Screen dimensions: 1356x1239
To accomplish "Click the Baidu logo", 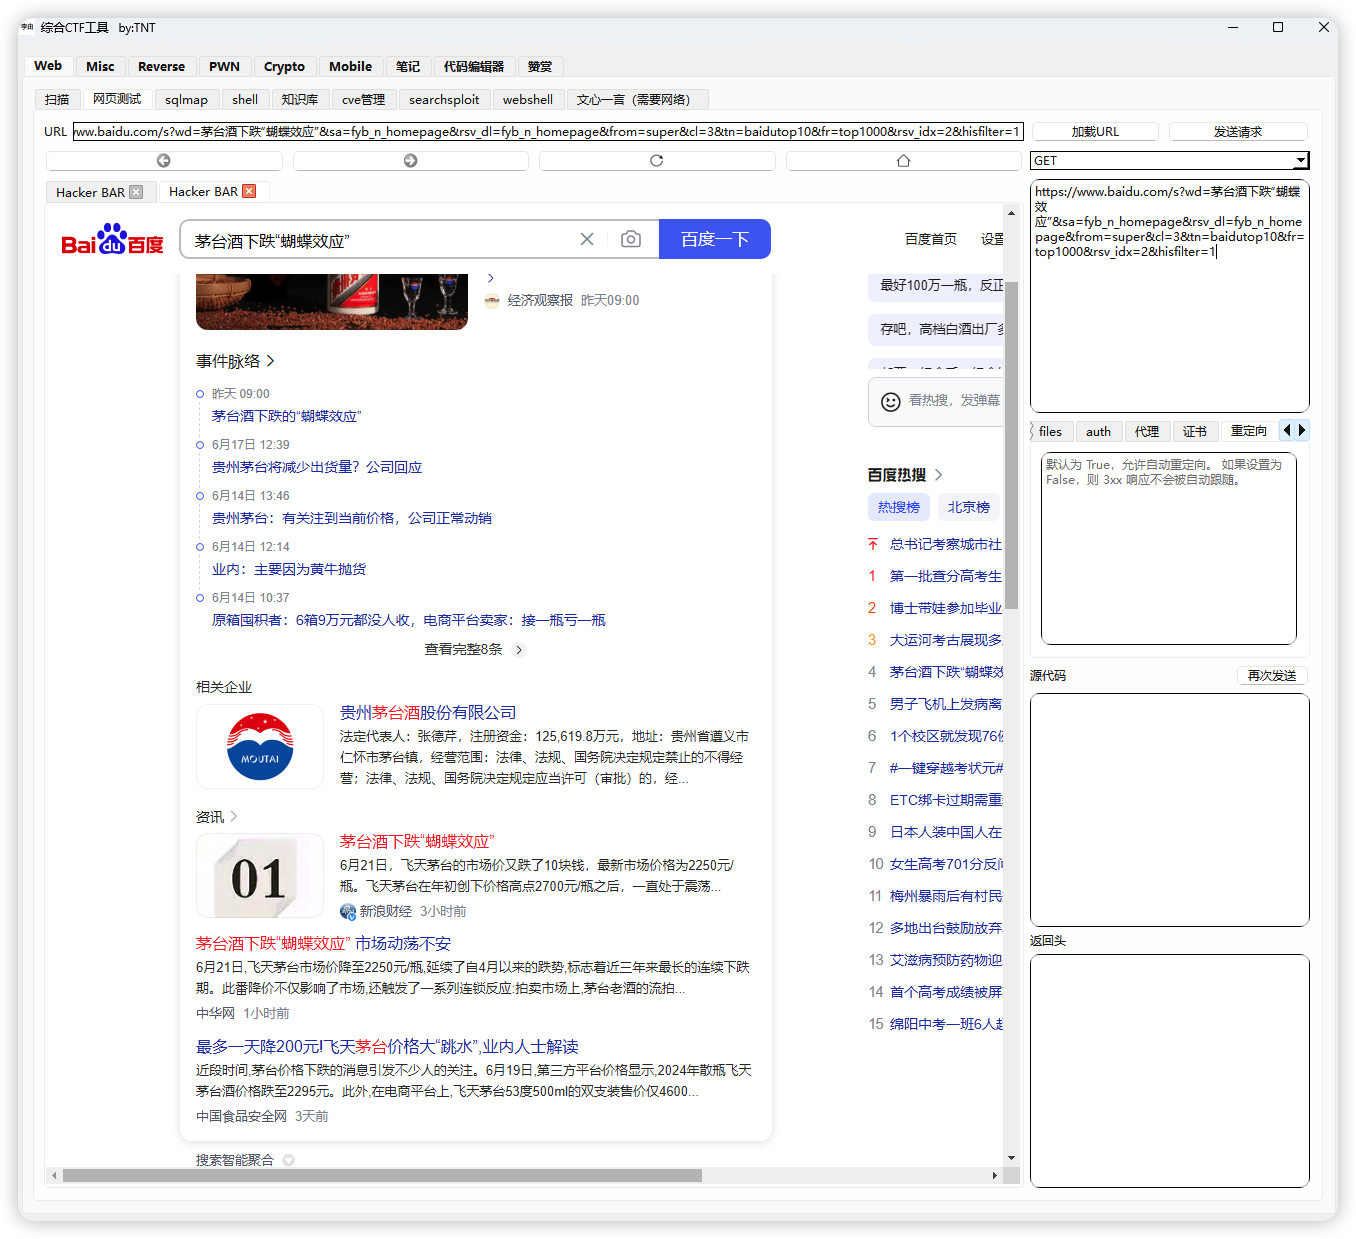I will pos(112,239).
